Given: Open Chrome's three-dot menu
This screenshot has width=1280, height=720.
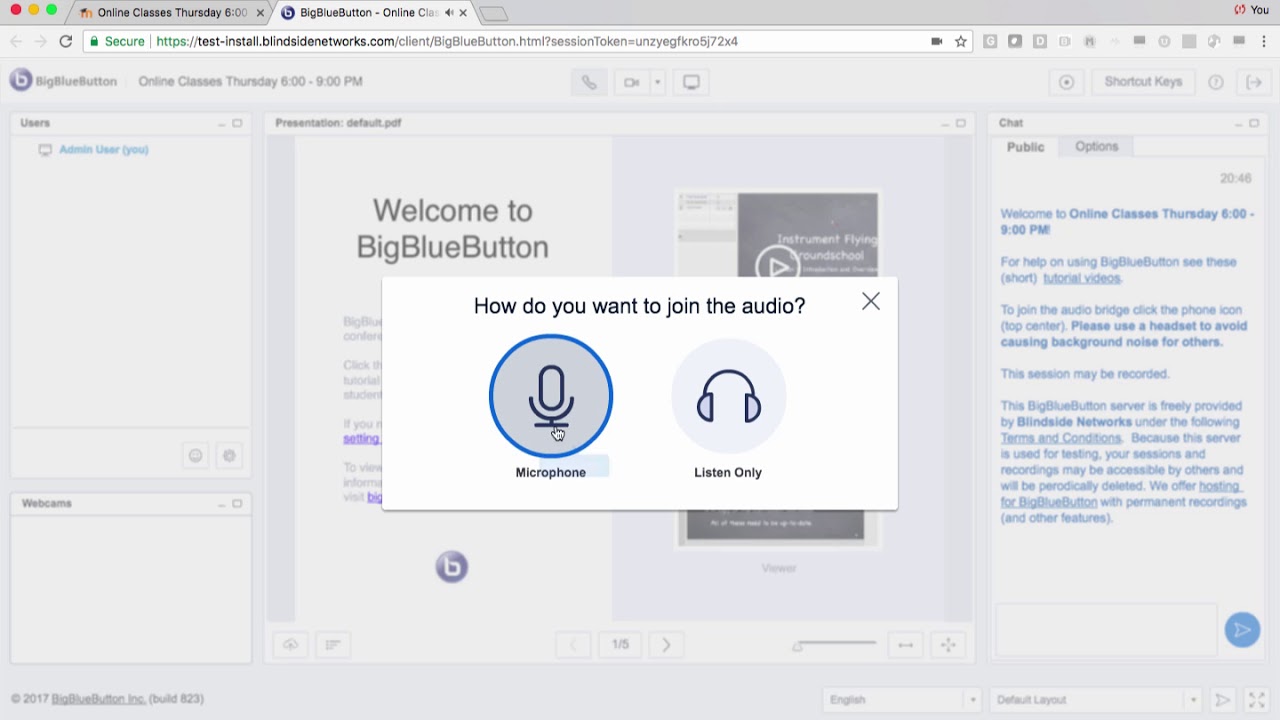Looking at the screenshot, I should [x=1264, y=41].
